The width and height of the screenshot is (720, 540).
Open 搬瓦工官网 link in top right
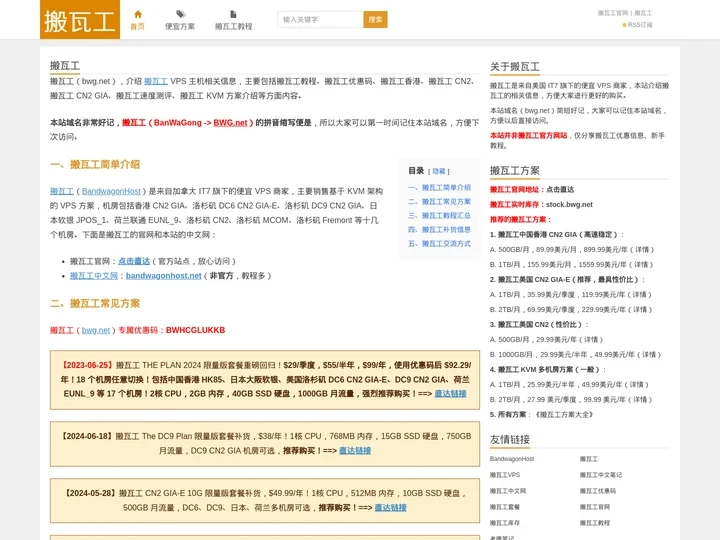tap(613, 13)
